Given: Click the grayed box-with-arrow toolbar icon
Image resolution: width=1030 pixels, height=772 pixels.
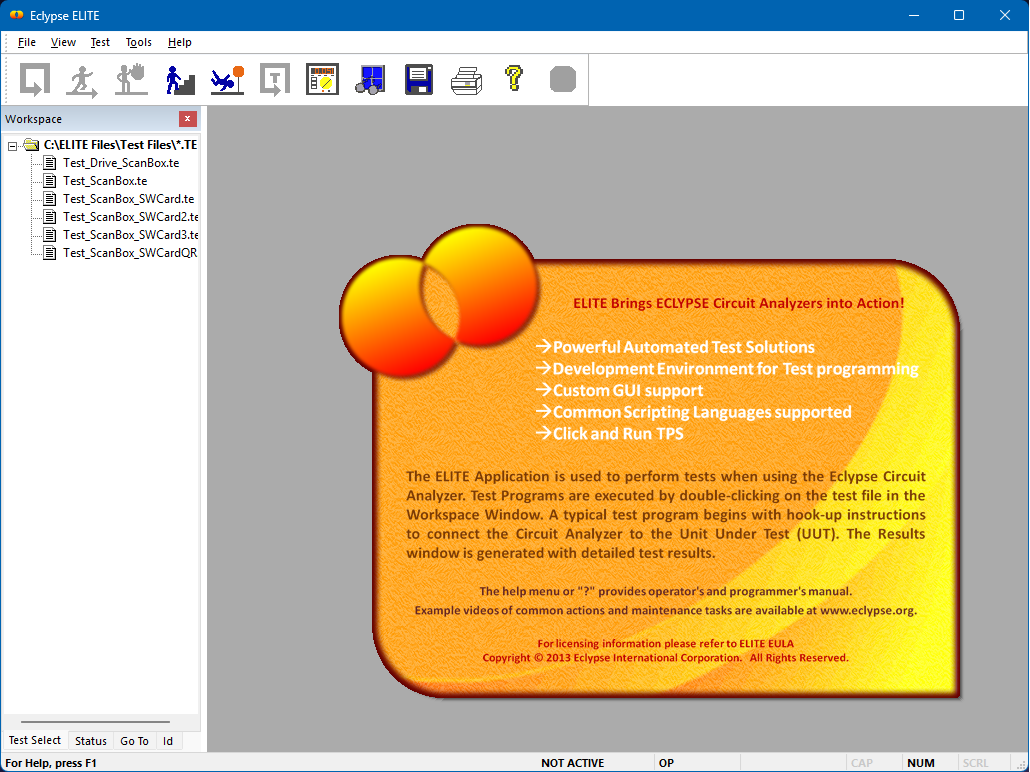Looking at the screenshot, I should point(35,80).
